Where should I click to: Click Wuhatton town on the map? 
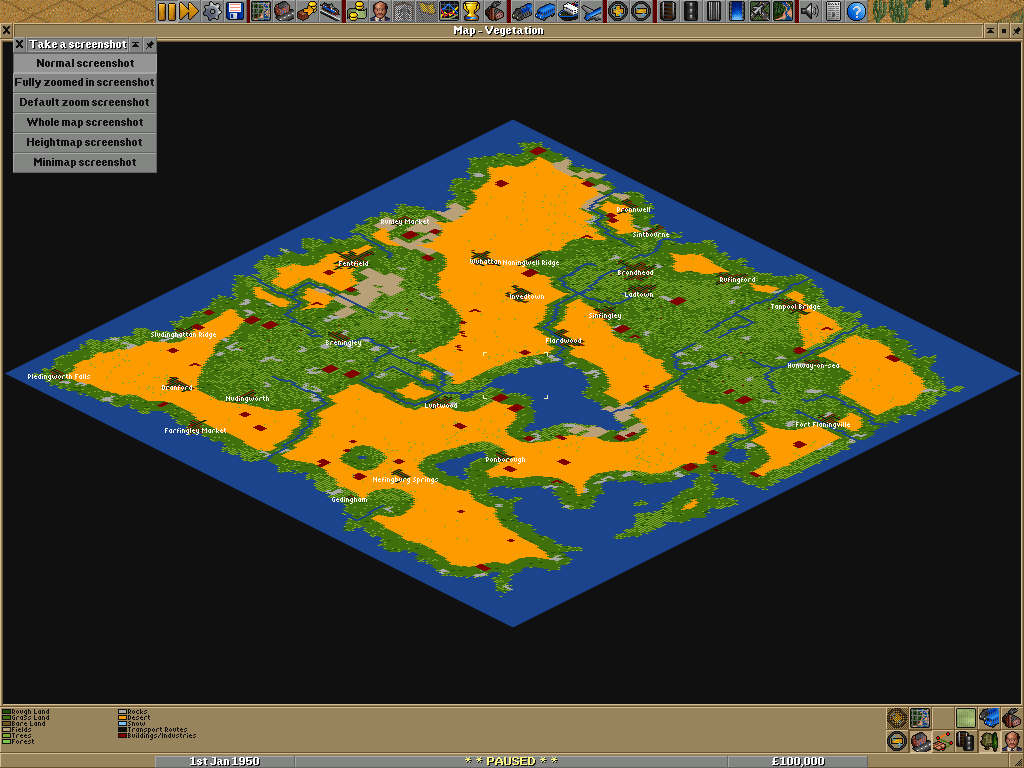click(485, 262)
